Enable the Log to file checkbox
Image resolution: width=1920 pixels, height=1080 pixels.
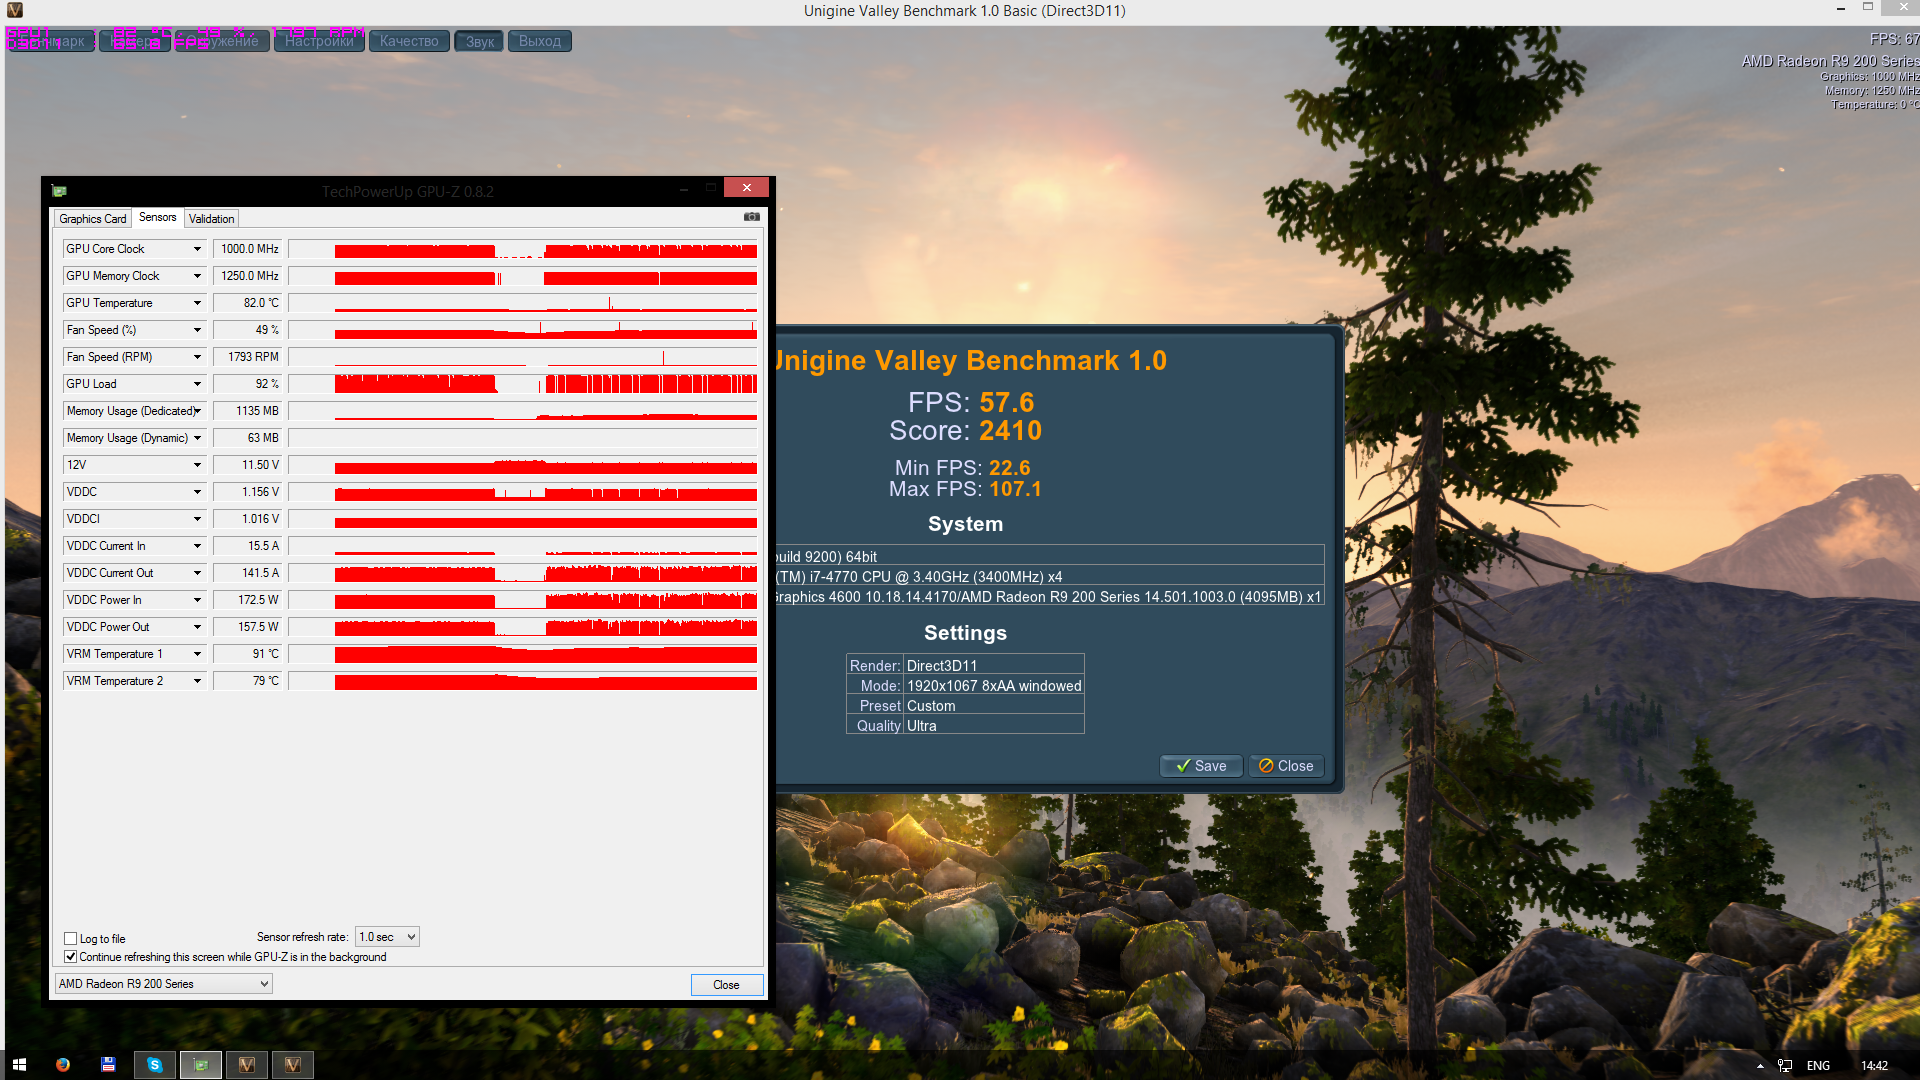71,938
